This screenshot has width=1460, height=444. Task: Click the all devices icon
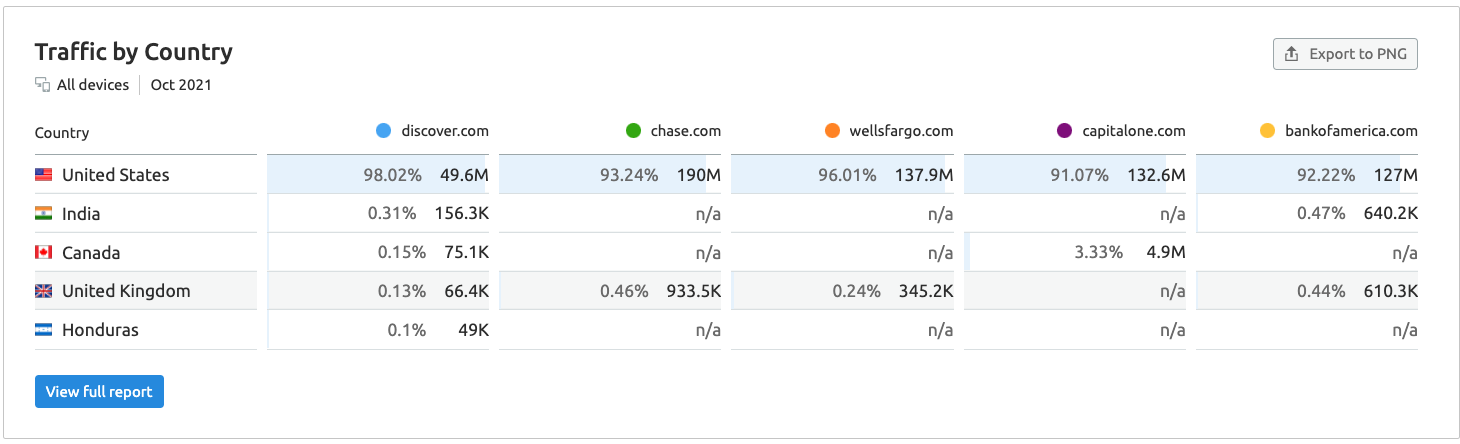pyautogui.click(x=43, y=85)
